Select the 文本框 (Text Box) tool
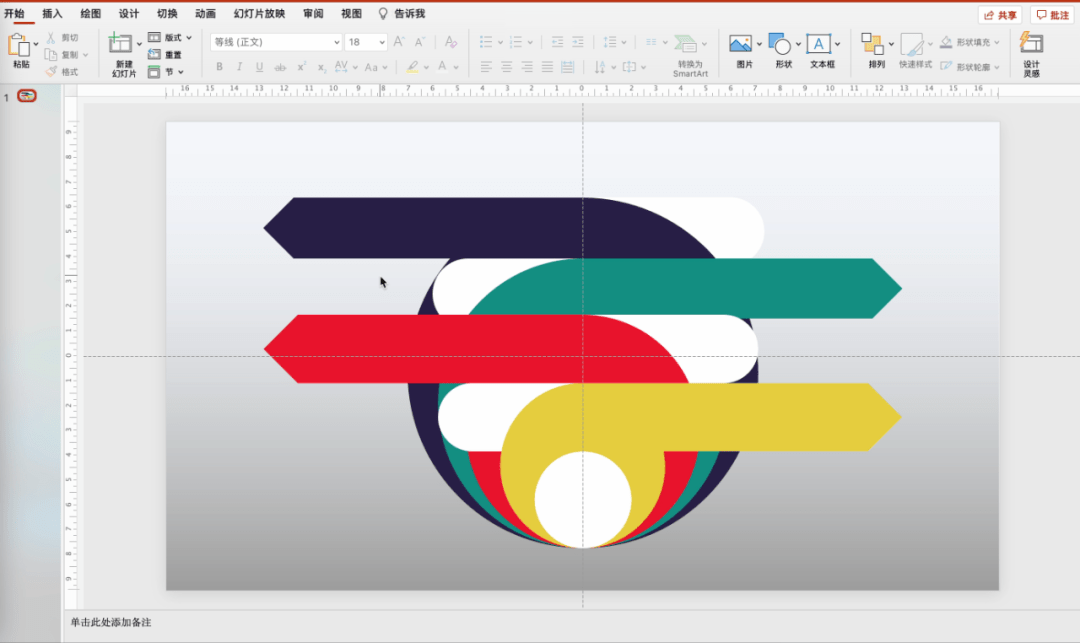Screen dimensions: 1080x643 [819, 44]
